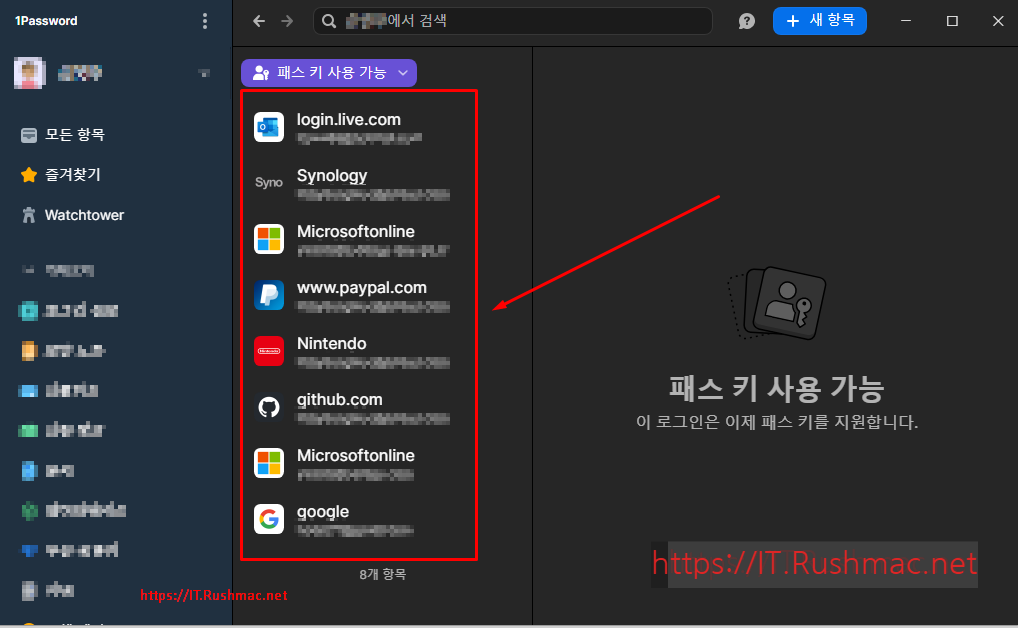The image size is (1018, 628).
Task: Open the 패스 키 사용 가능 filter dropdown
Action: 329,72
